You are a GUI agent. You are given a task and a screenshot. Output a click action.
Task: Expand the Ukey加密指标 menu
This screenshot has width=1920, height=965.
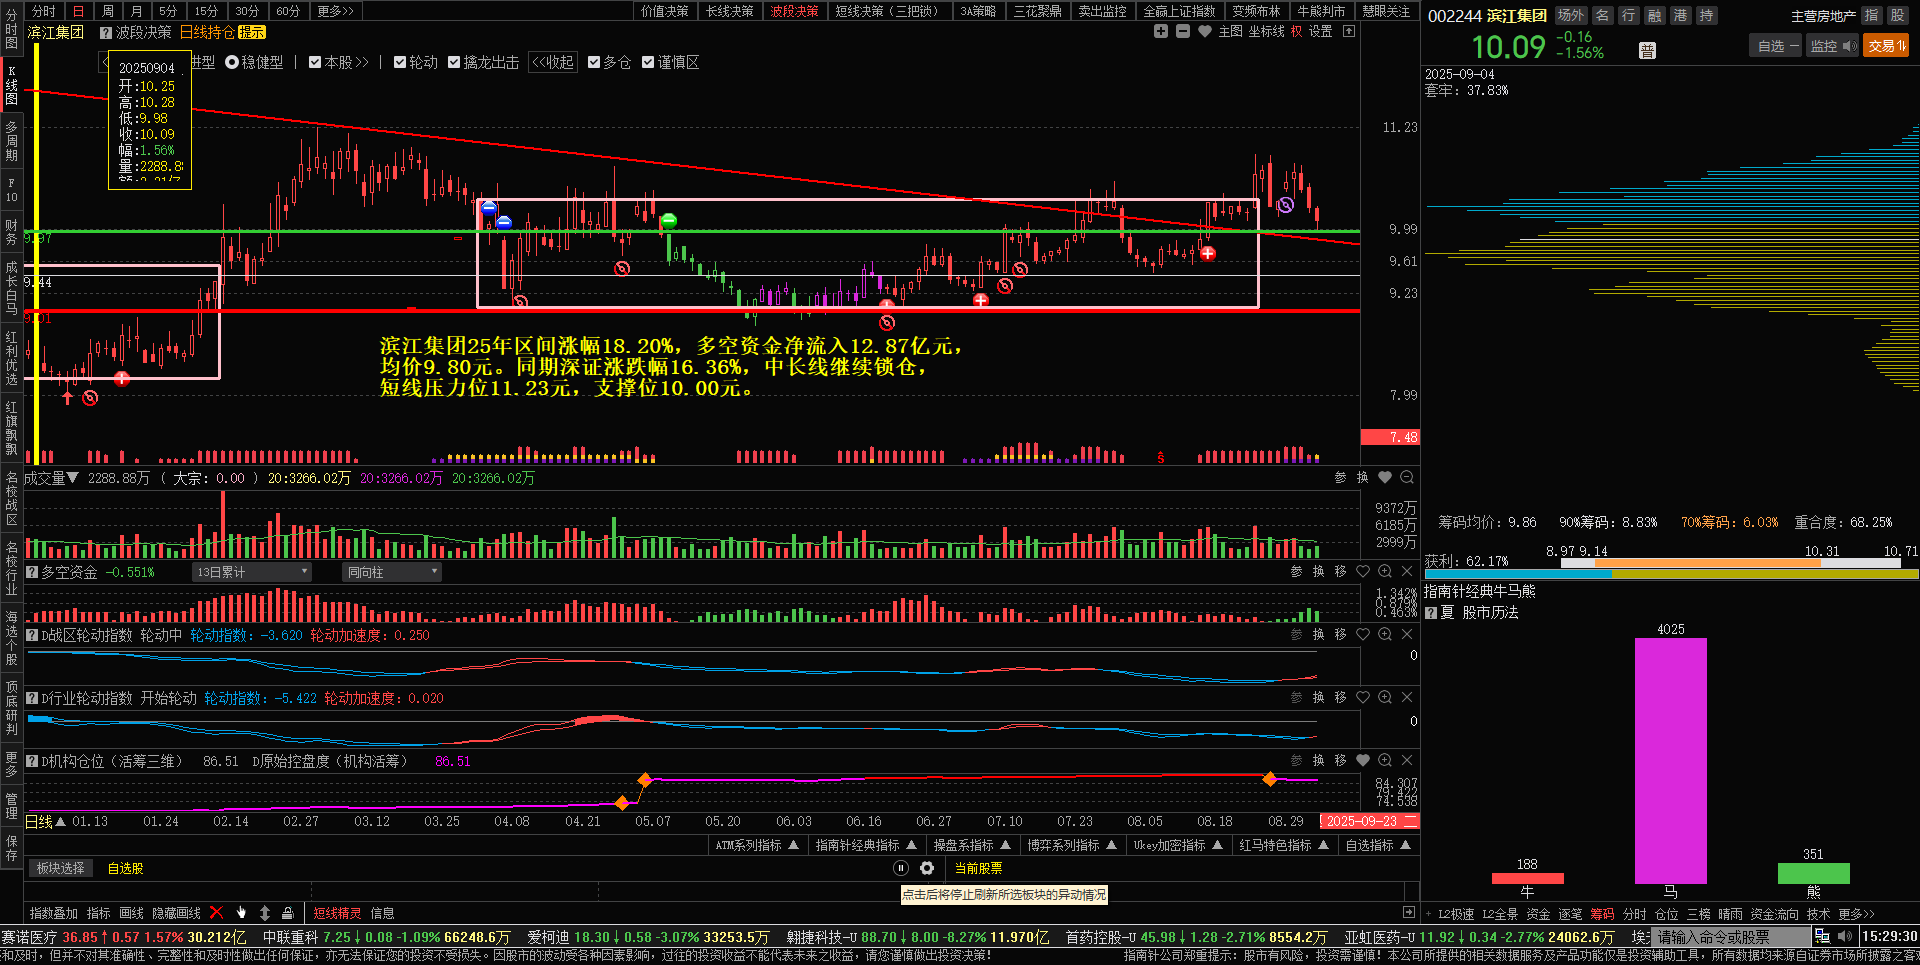pyautogui.click(x=1178, y=845)
